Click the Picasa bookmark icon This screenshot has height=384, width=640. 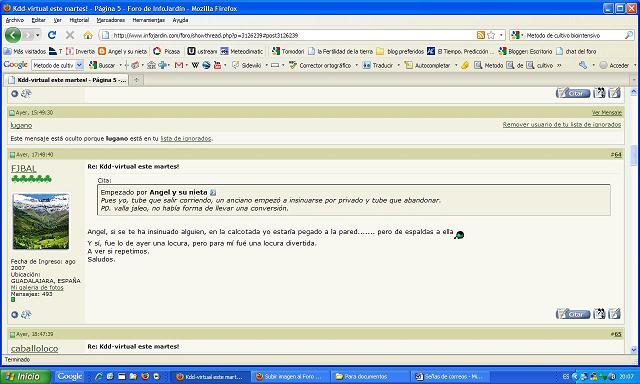(157, 51)
